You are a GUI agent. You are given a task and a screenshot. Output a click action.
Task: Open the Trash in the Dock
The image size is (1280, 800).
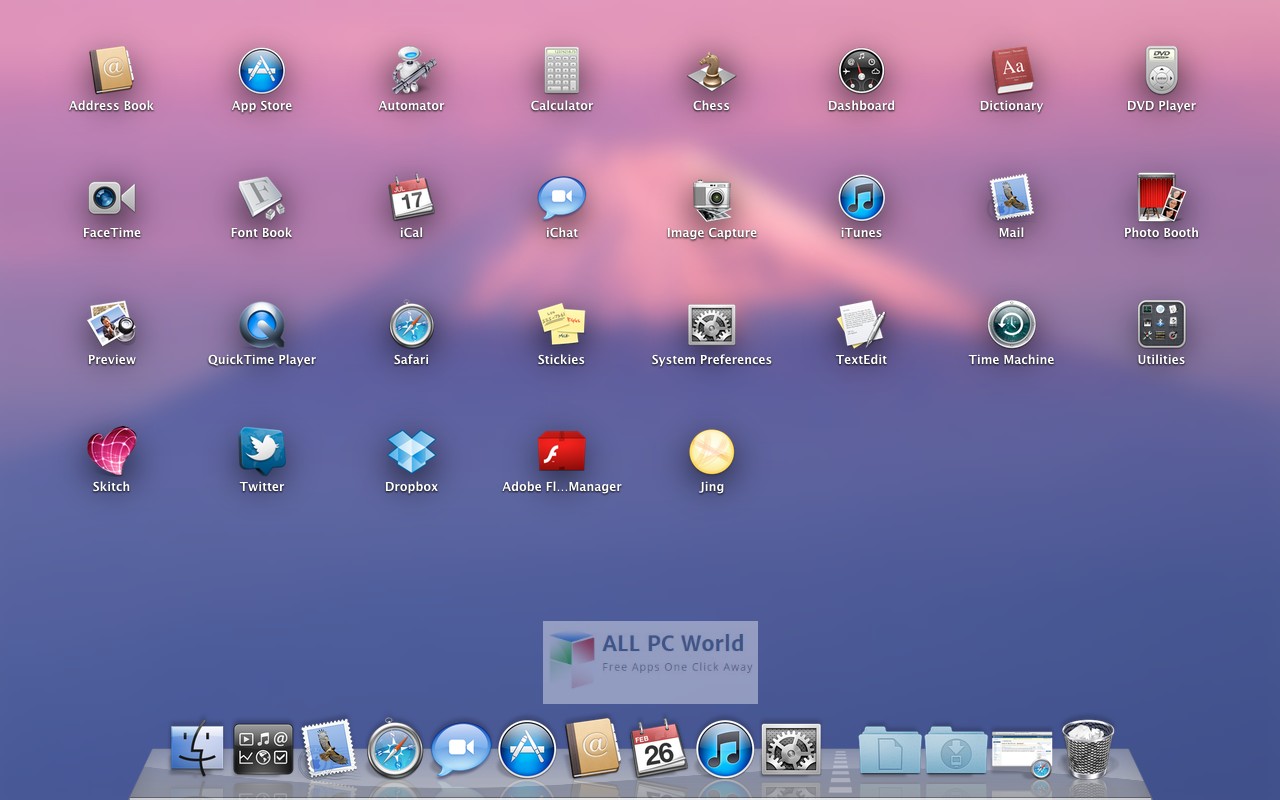1087,748
